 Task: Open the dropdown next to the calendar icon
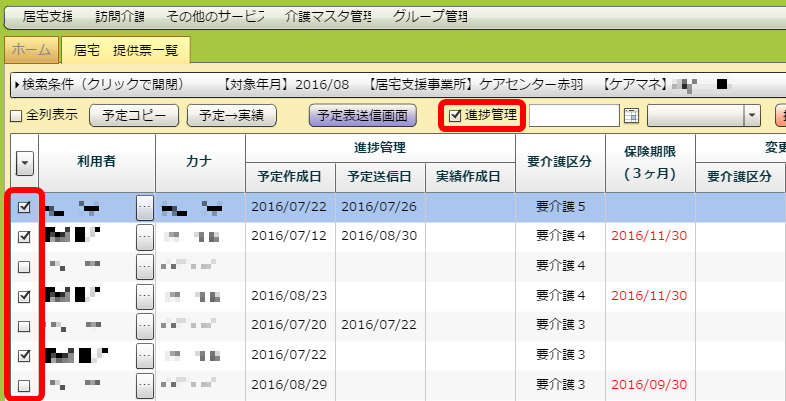click(x=752, y=116)
